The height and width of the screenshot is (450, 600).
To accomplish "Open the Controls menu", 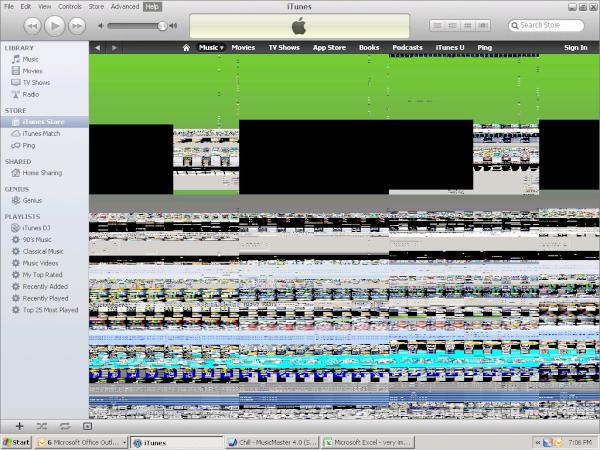I will tap(70, 7).
